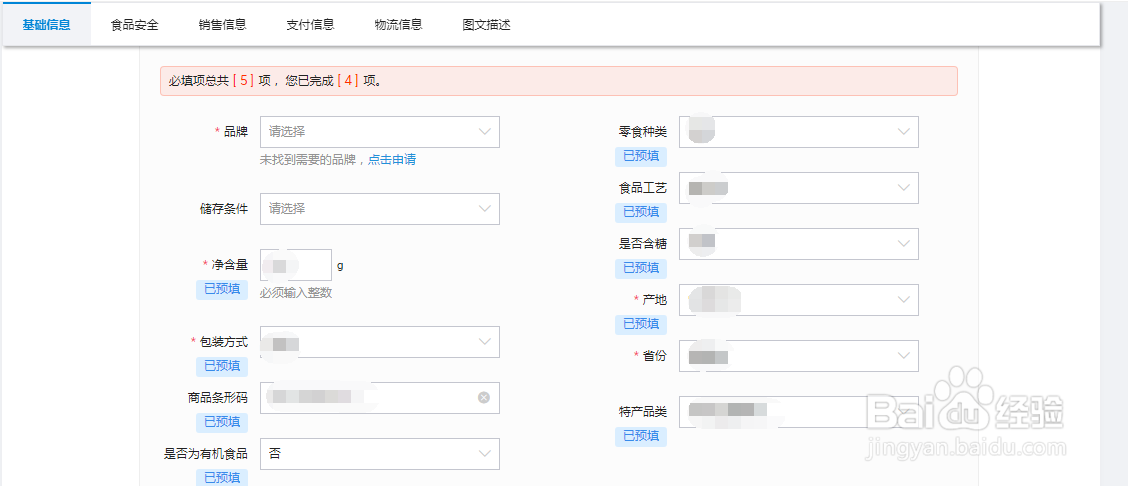The width and height of the screenshot is (1128, 486).
Task: Click the 已预填 tag under 食品工艺
Action: click(641, 212)
